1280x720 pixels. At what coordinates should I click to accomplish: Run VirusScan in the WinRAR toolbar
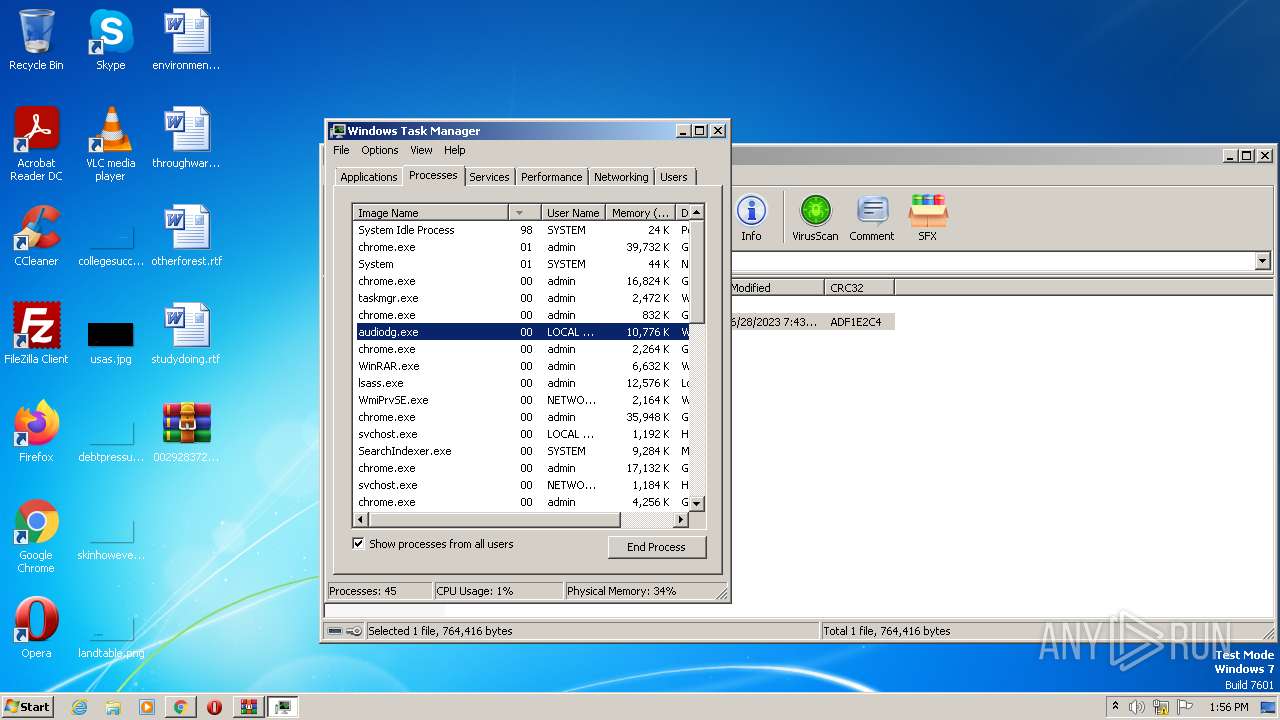[x=815, y=218]
